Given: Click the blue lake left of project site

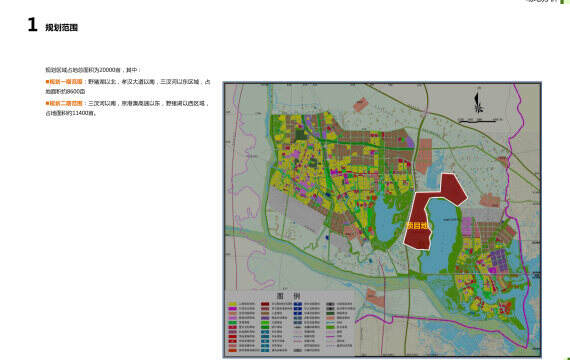Looking at the screenshot, I should 386,217.
